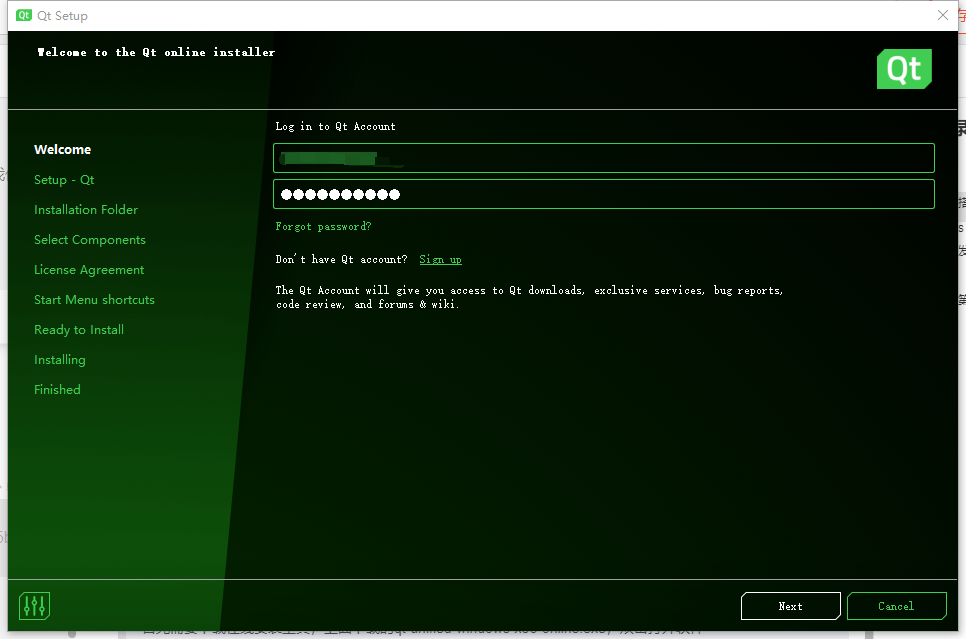The width and height of the screenshot is (966, 639).
Task: Select the Start Menu shortcuts step
Action: pos(94,299)
